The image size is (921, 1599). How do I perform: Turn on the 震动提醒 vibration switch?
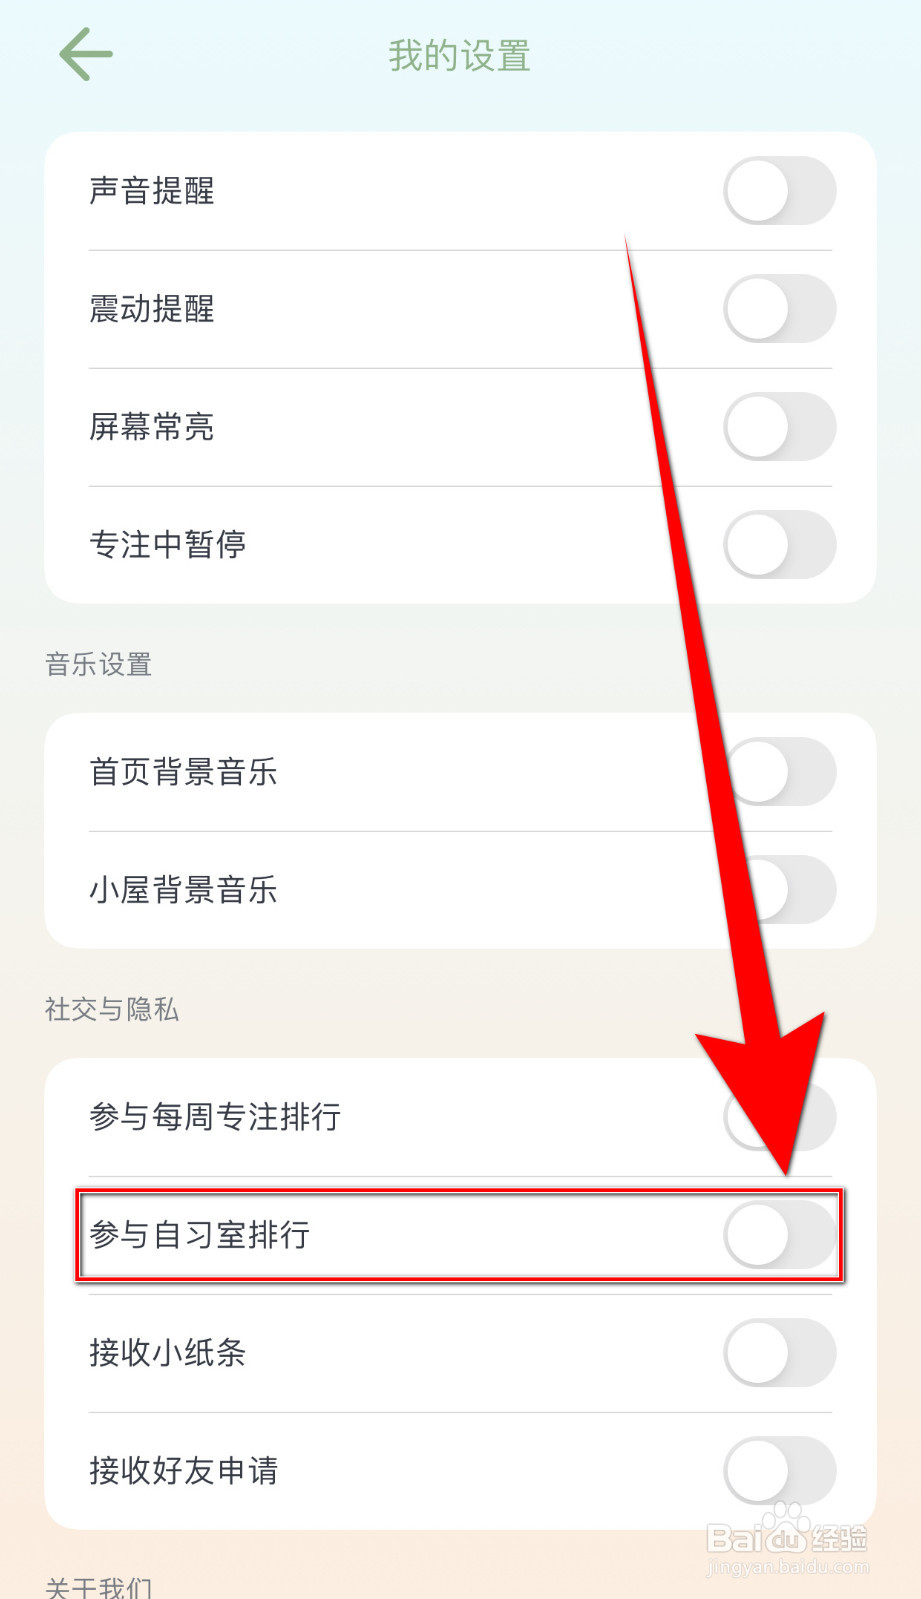pos(780,309)
